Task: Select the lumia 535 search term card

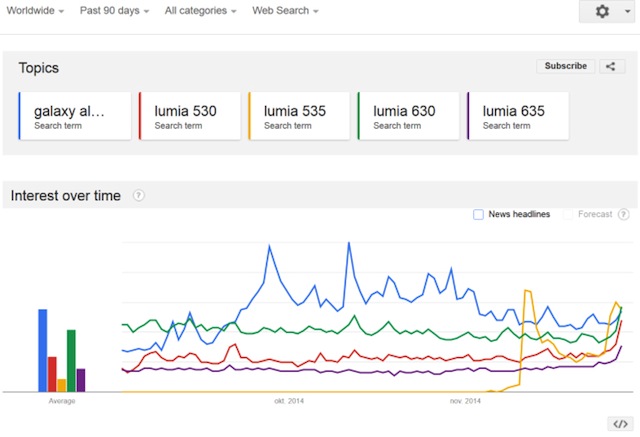Action: point(295,116)
